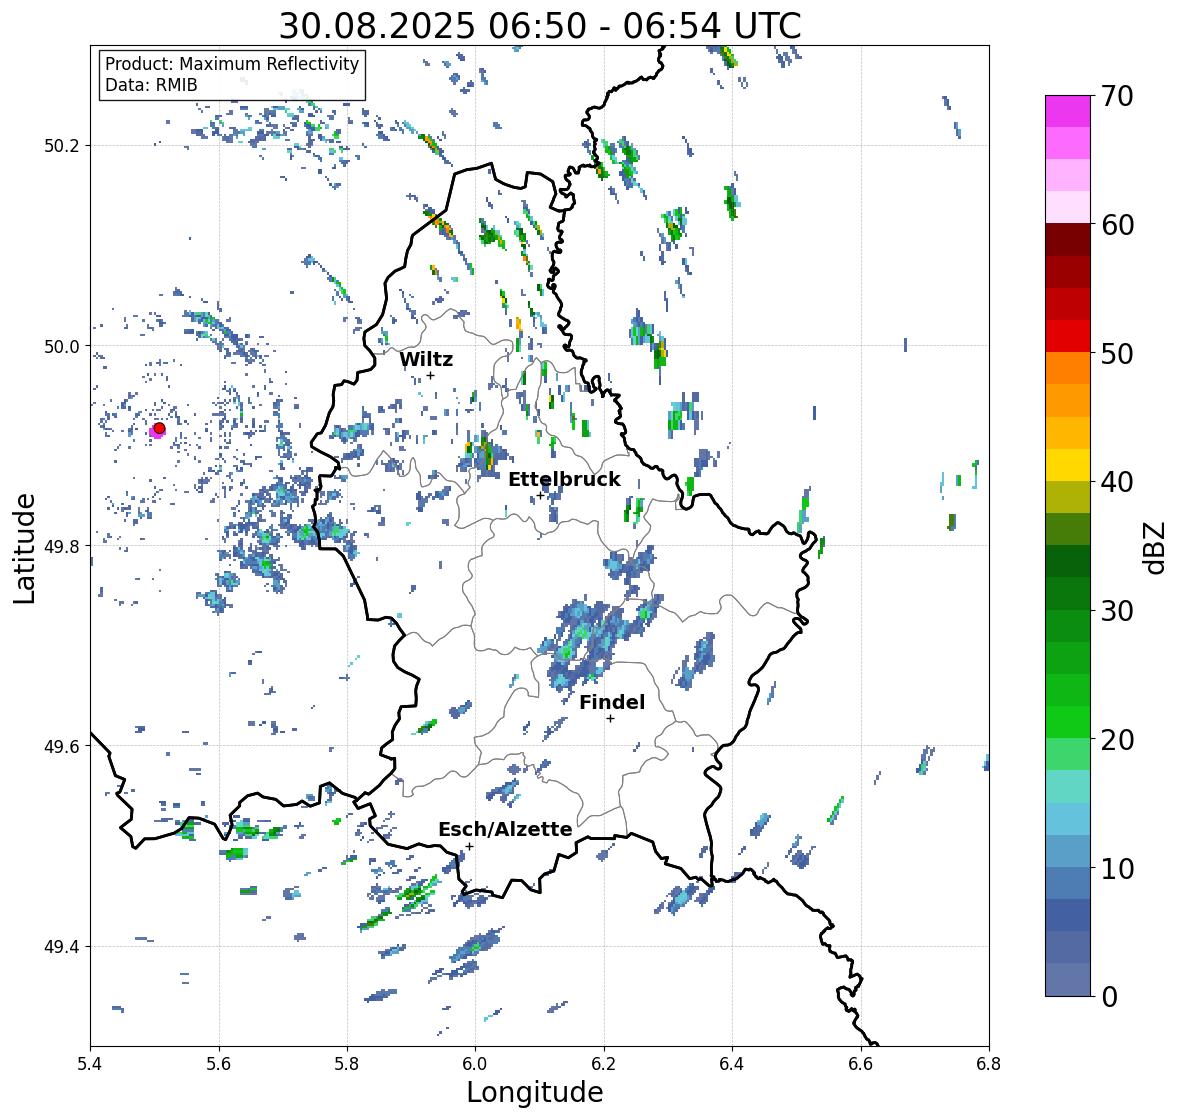The width and height of the screenshot is (1179, 1117).
Task: Click the magenta top colorbar segment
Action: coord(1068,112)
